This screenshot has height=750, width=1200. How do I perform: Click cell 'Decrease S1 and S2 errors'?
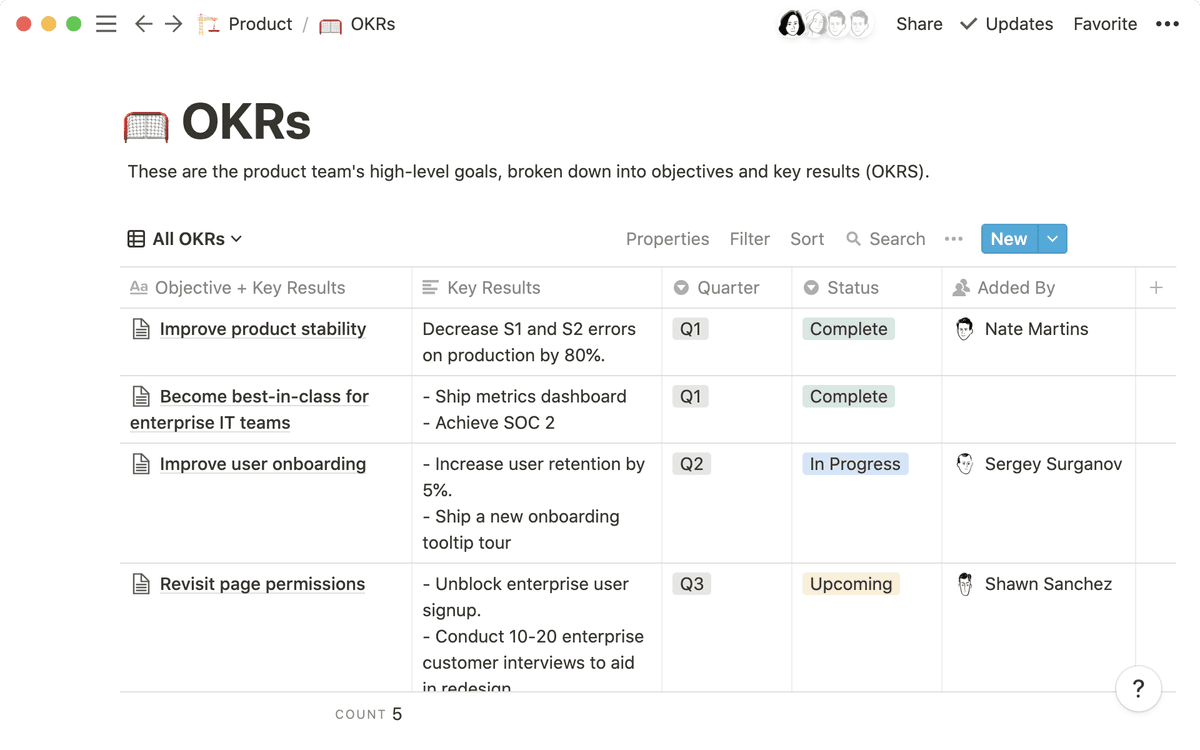(x=537, y=342)
